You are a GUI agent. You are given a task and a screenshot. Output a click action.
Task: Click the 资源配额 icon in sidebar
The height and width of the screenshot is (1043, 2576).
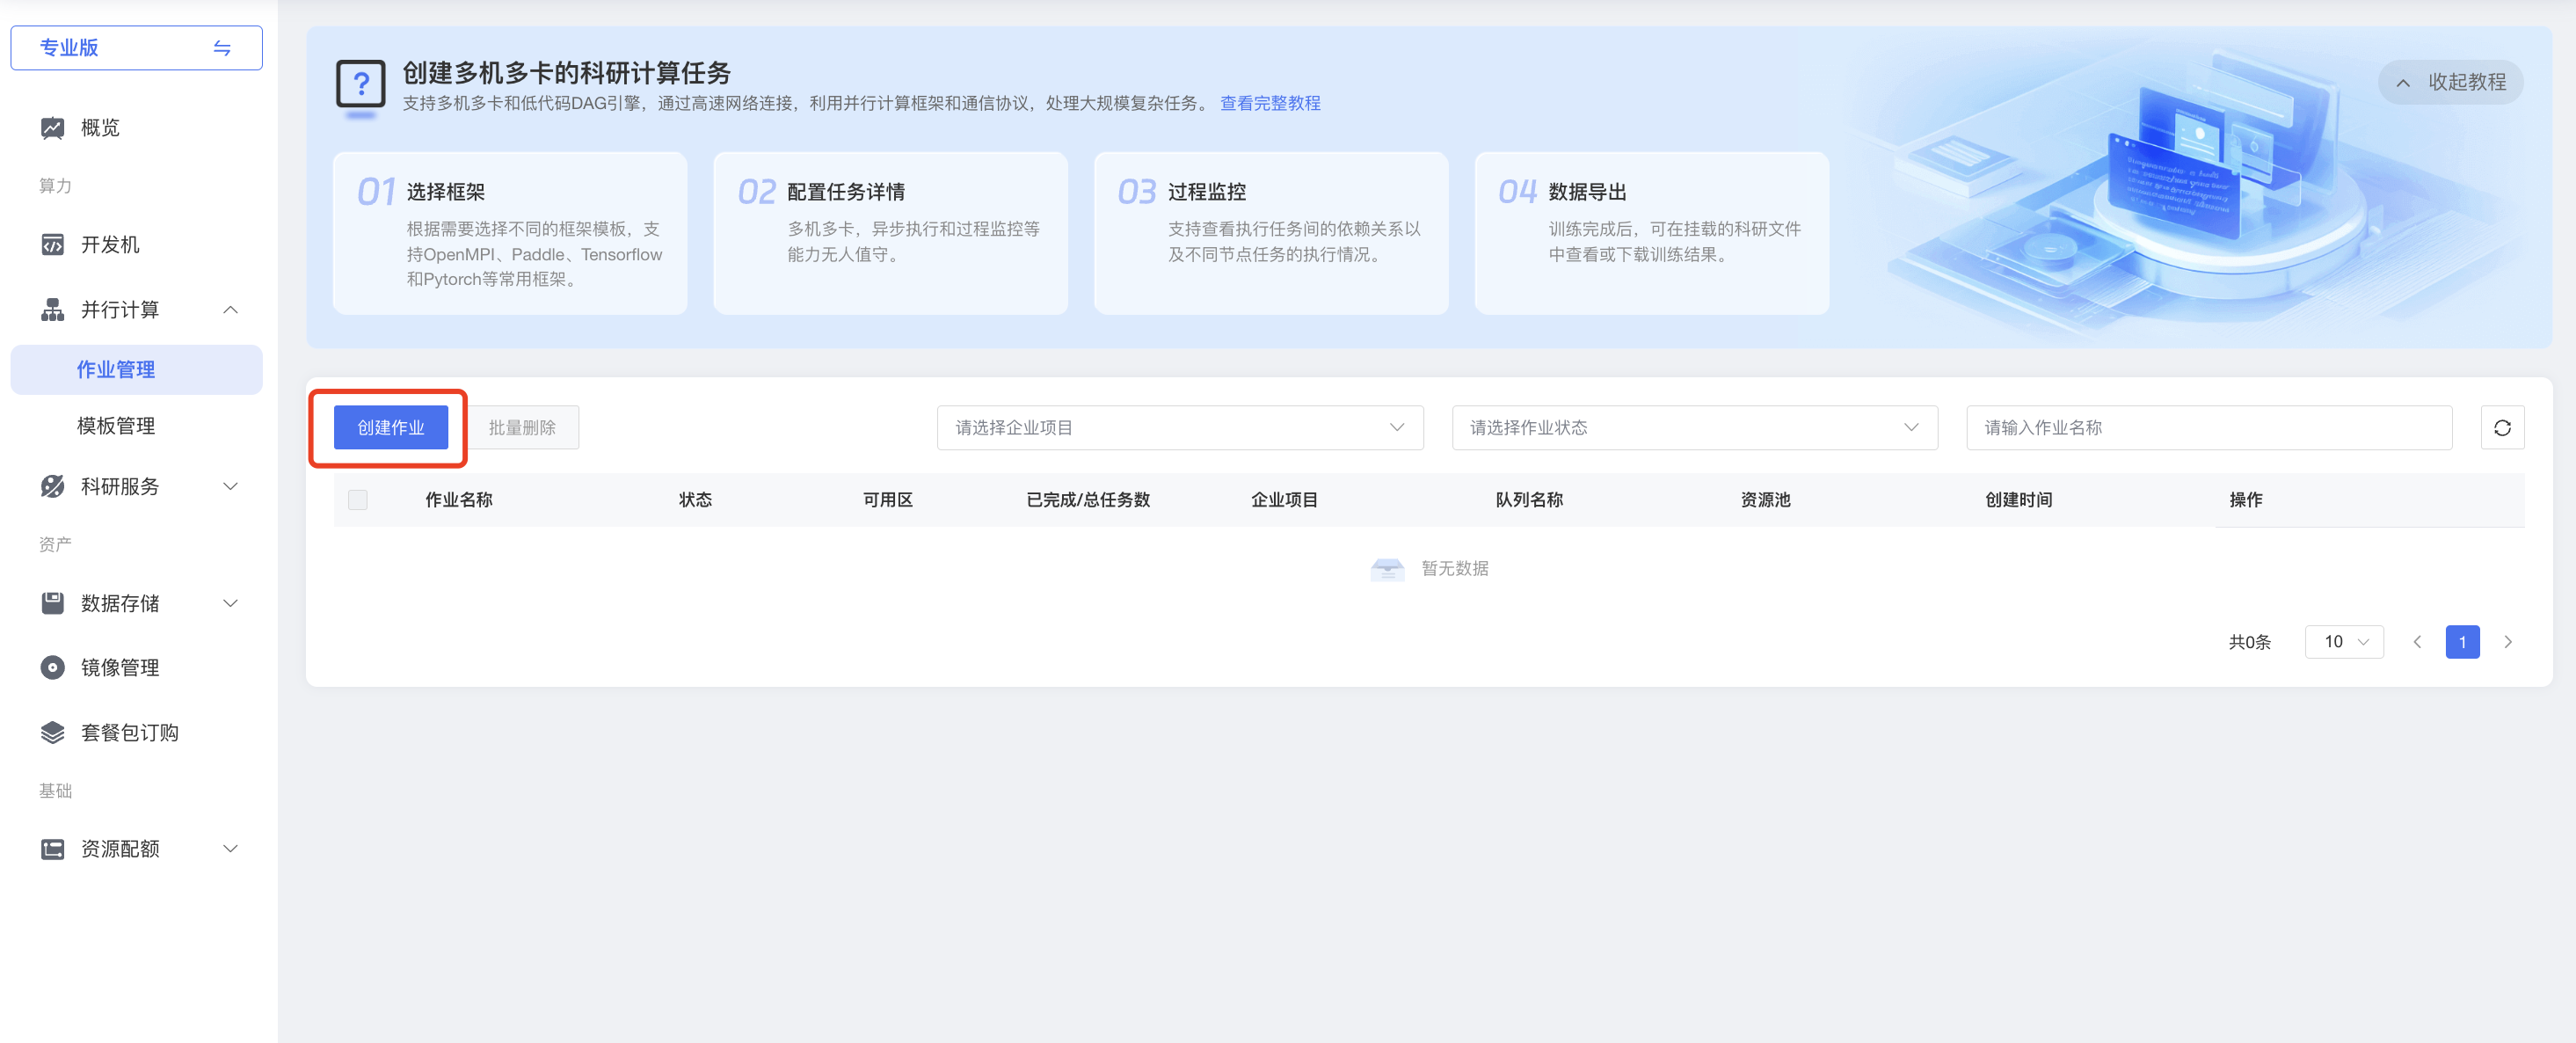[x=53, y=849]
